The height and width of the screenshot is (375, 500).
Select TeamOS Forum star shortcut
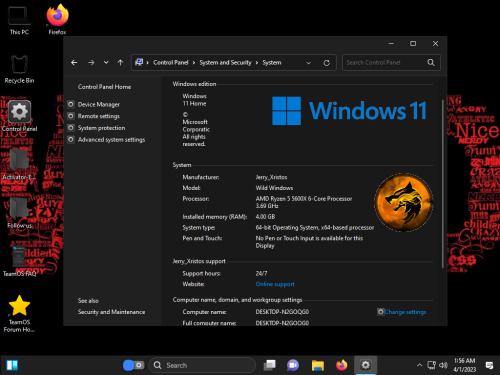pos(19,314)
